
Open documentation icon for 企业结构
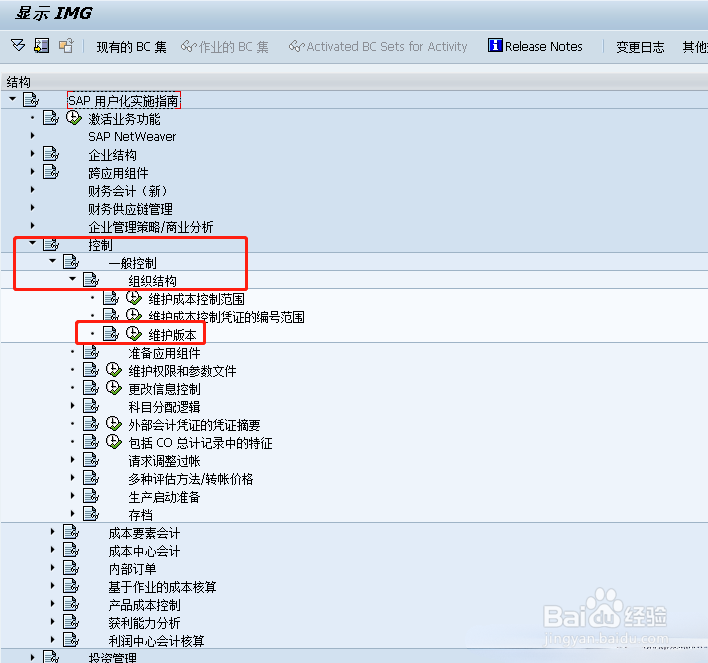[51, 154]
